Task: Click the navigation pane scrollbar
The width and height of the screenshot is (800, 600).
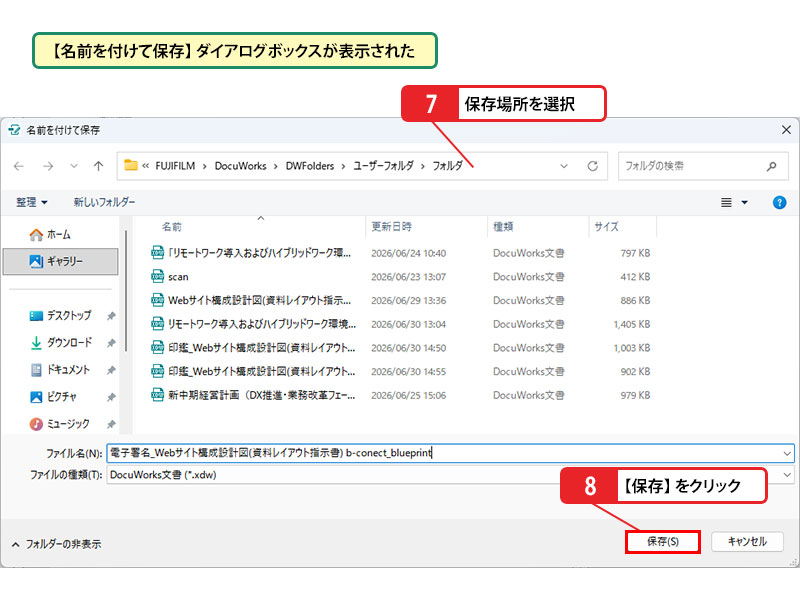Action: pyautogui.click(x=126, y=291)
